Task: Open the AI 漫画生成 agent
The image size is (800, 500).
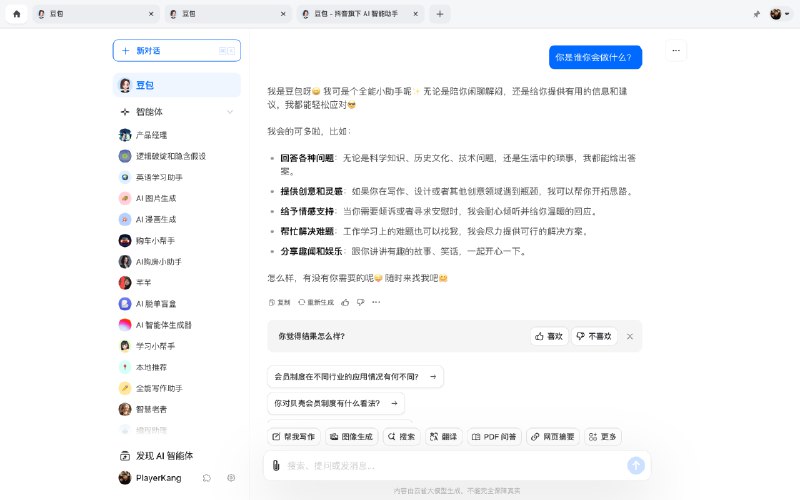Action: pos(177,219)
